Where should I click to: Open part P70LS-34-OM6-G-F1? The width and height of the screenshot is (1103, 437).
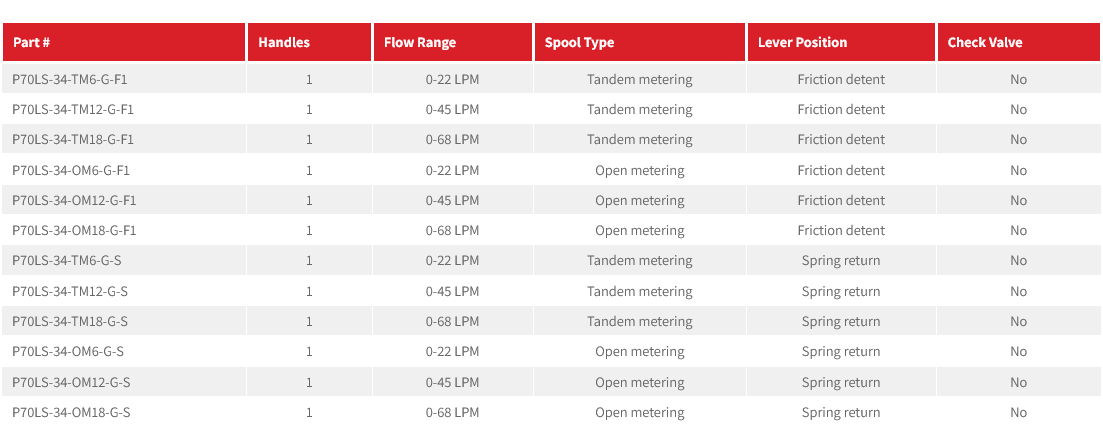coord(71,170)
